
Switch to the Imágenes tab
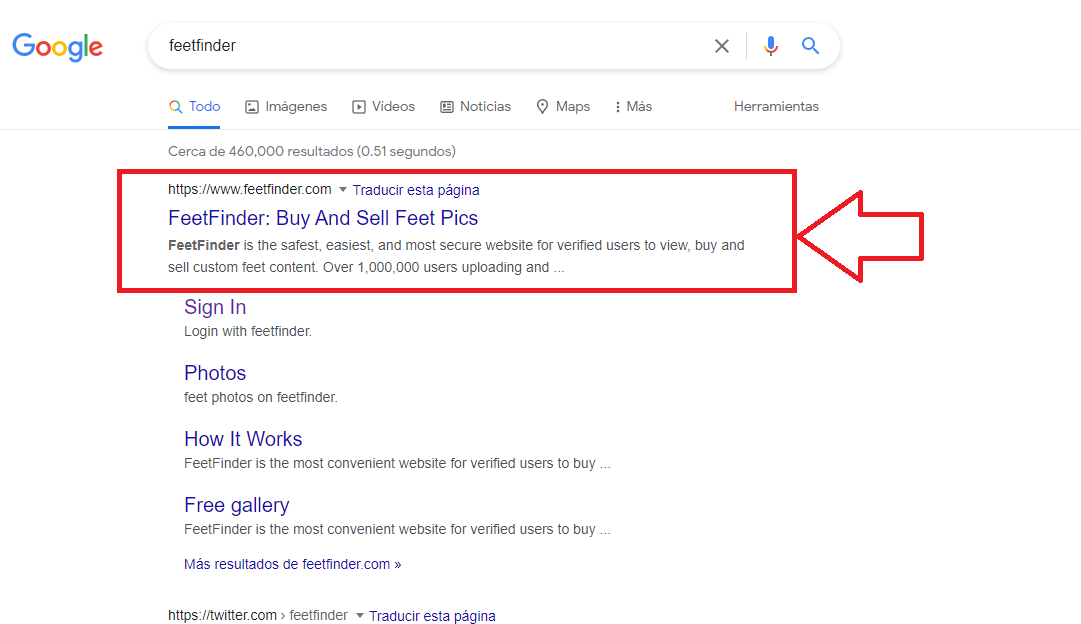coord(286,107)
